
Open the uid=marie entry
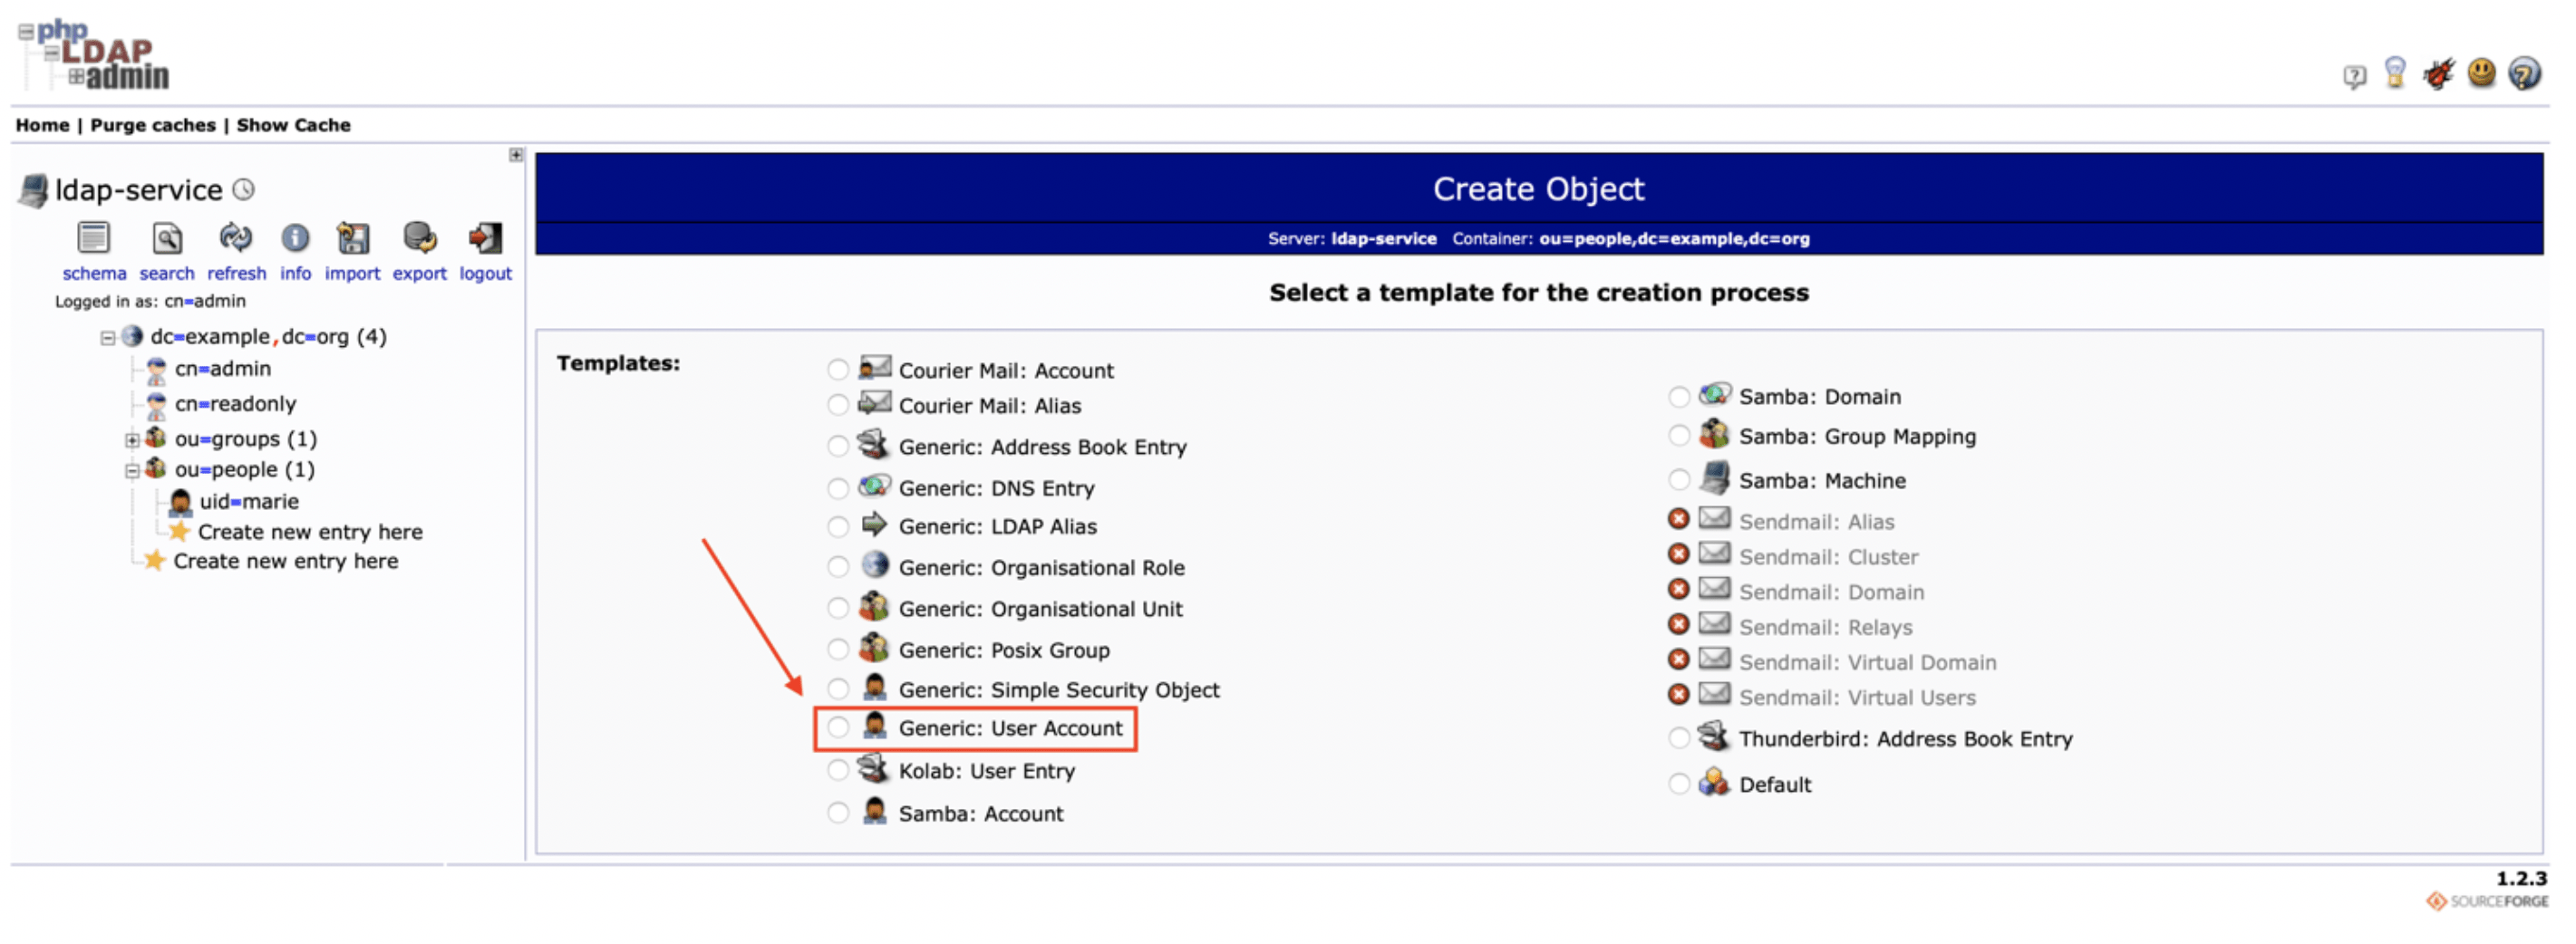click(x=249, y=501)
